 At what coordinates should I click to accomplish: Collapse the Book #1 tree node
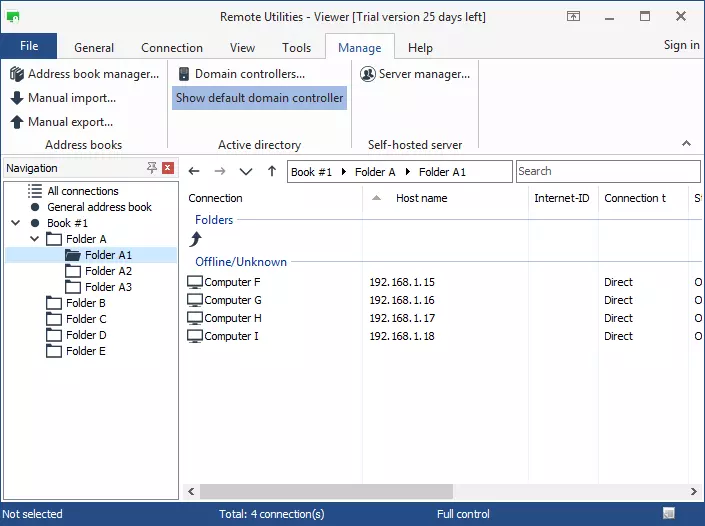tap(15, 223)
